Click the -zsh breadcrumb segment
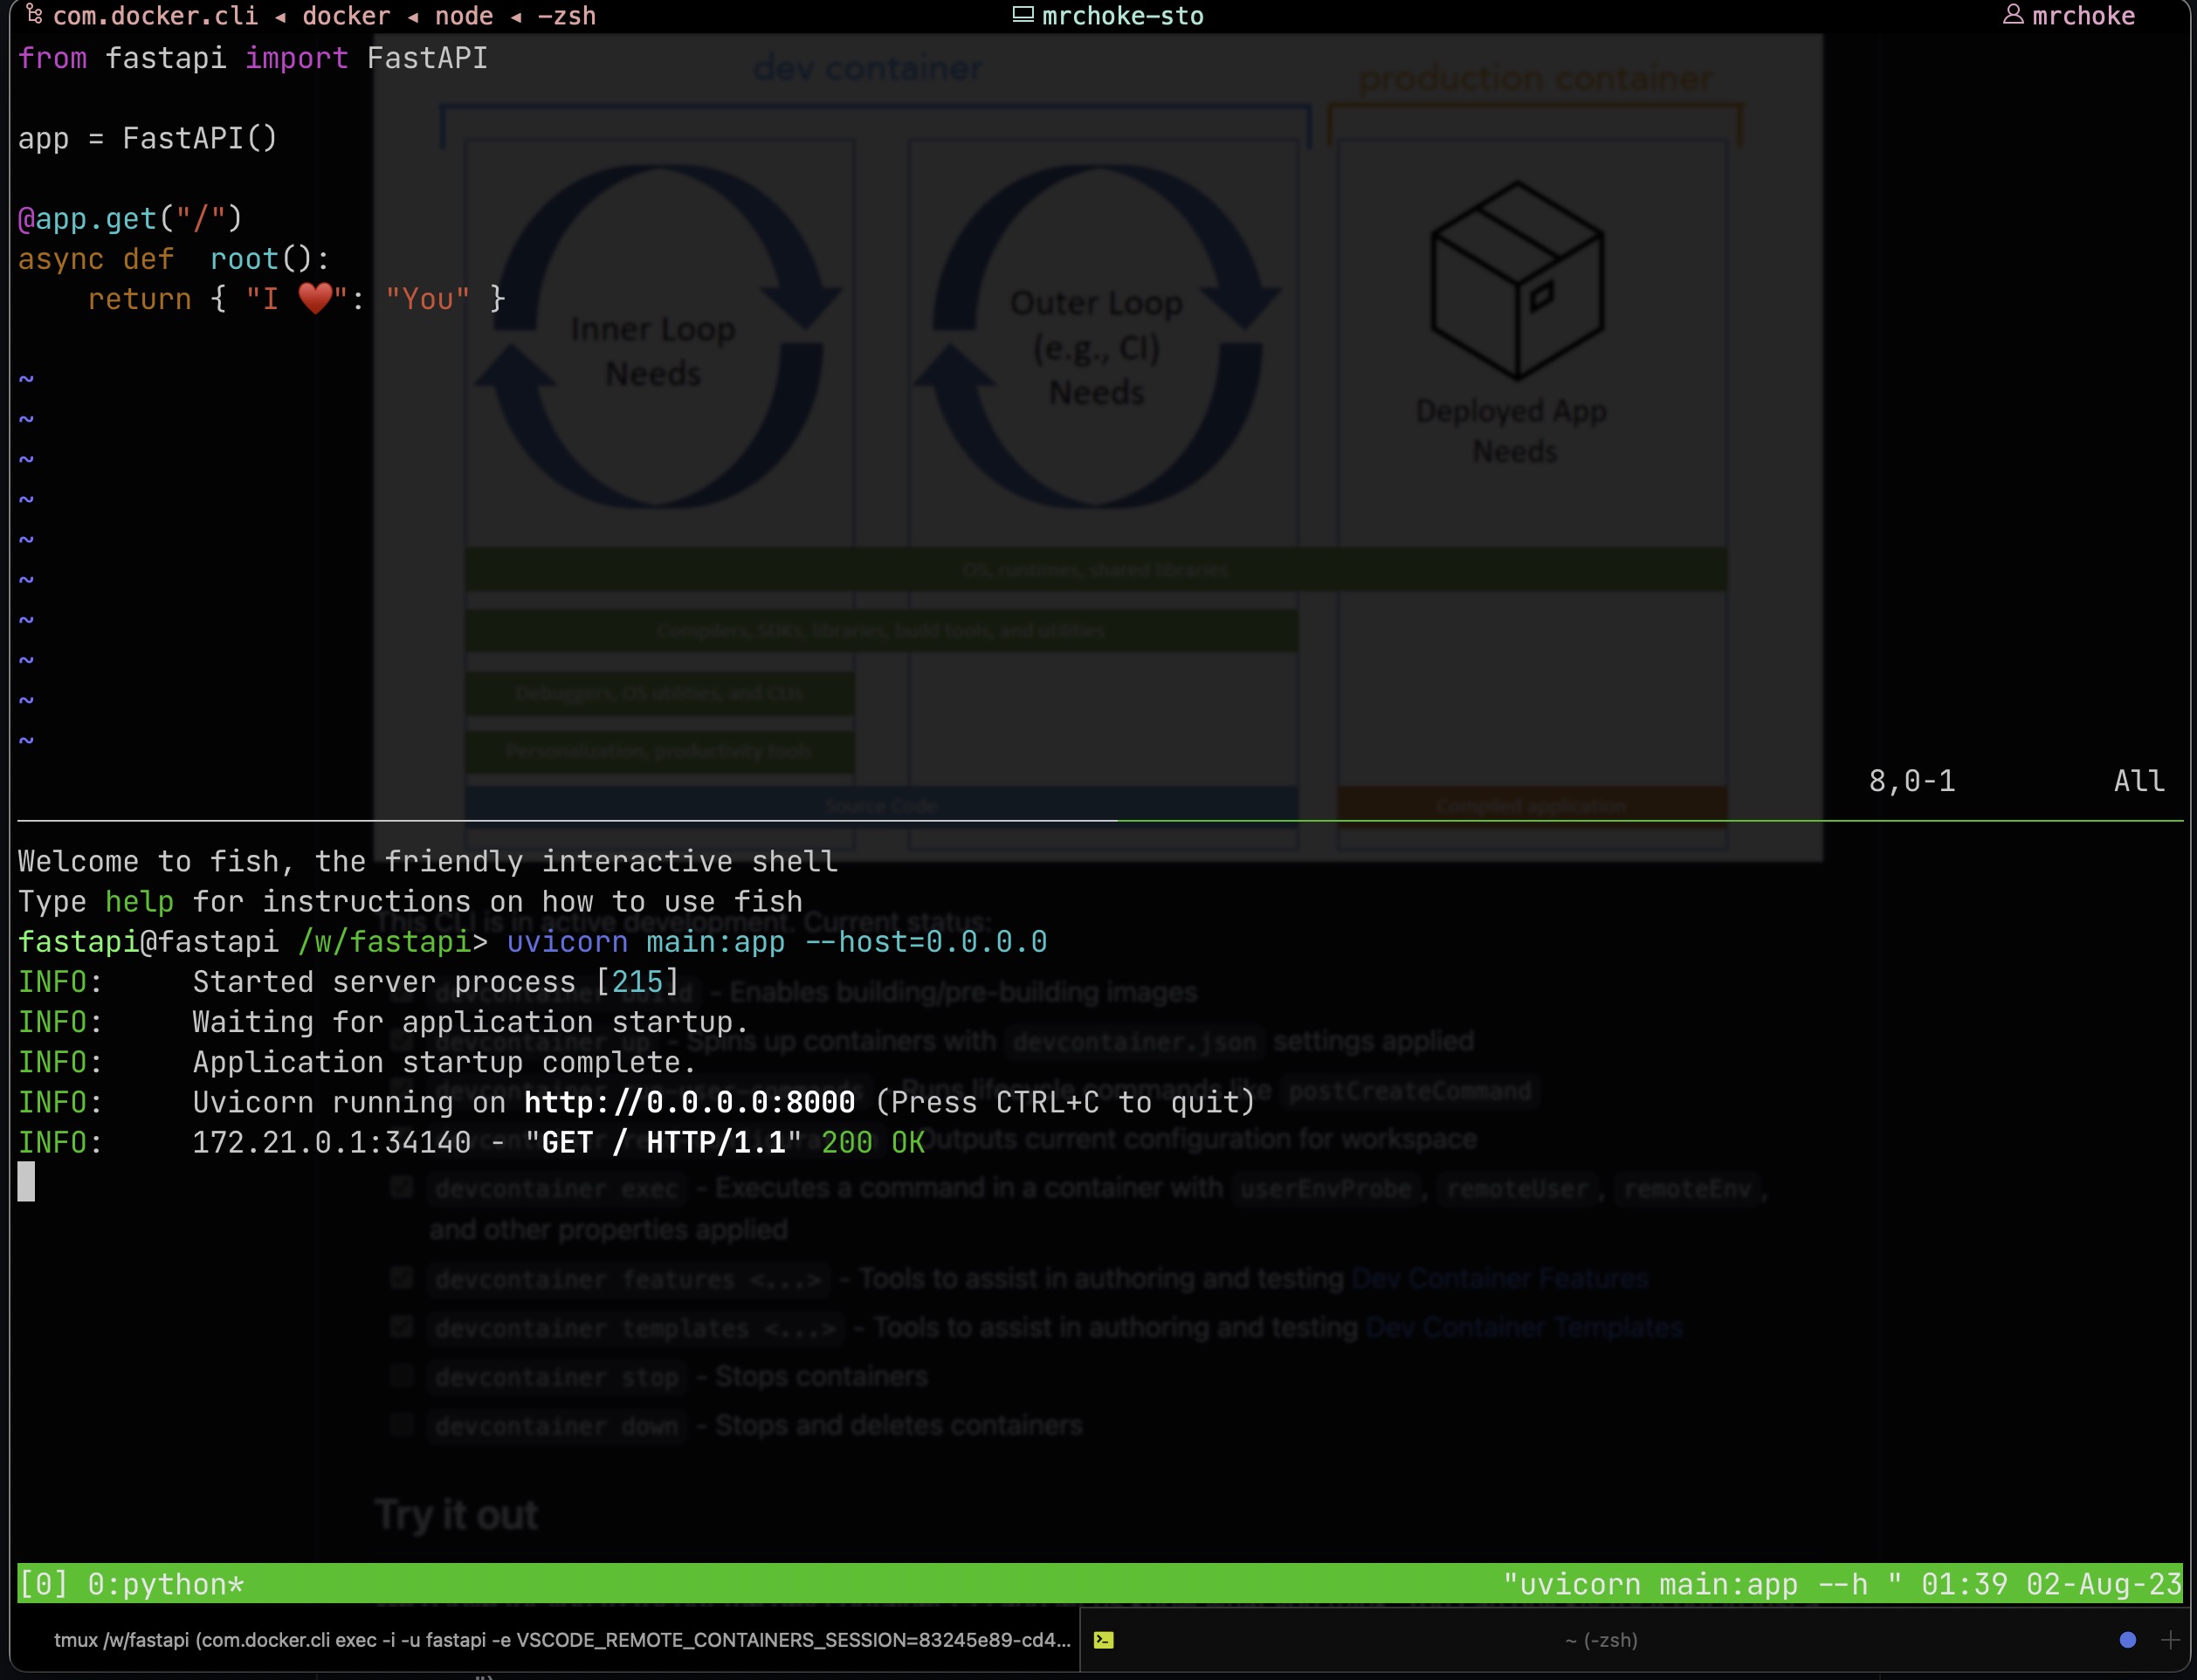2197x1680 pixels. click(566, 16)
